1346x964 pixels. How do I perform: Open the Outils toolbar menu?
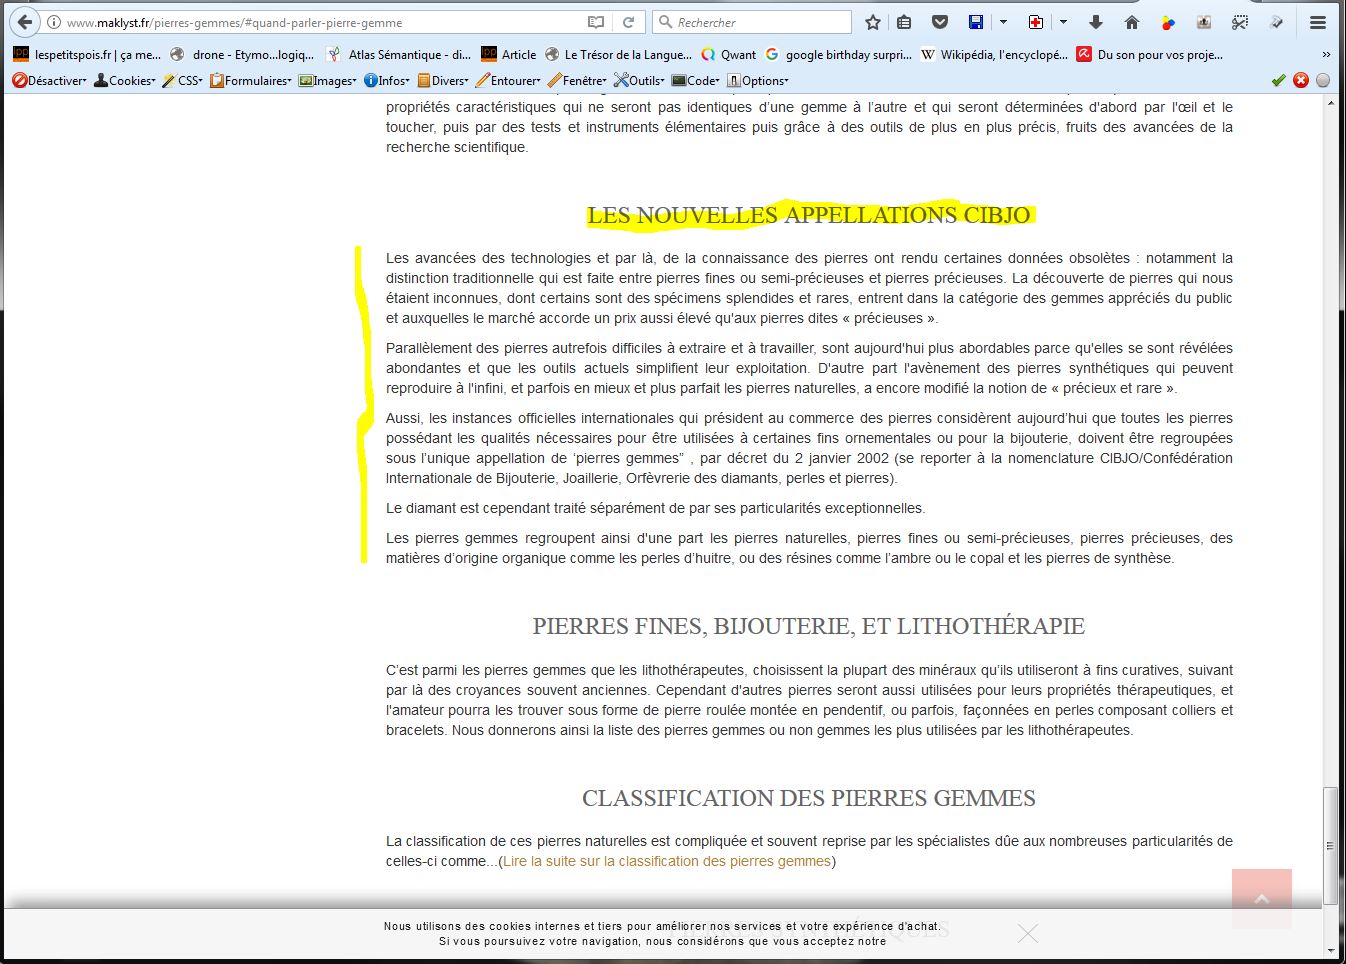tap(640, 80)
